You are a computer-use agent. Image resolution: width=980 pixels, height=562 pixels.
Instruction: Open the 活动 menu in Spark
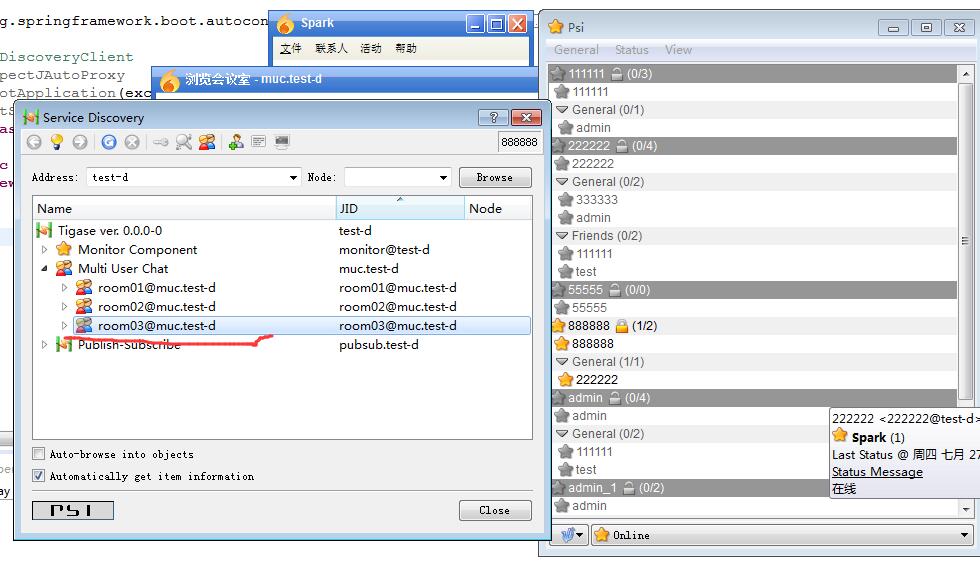tap(371, 48)
